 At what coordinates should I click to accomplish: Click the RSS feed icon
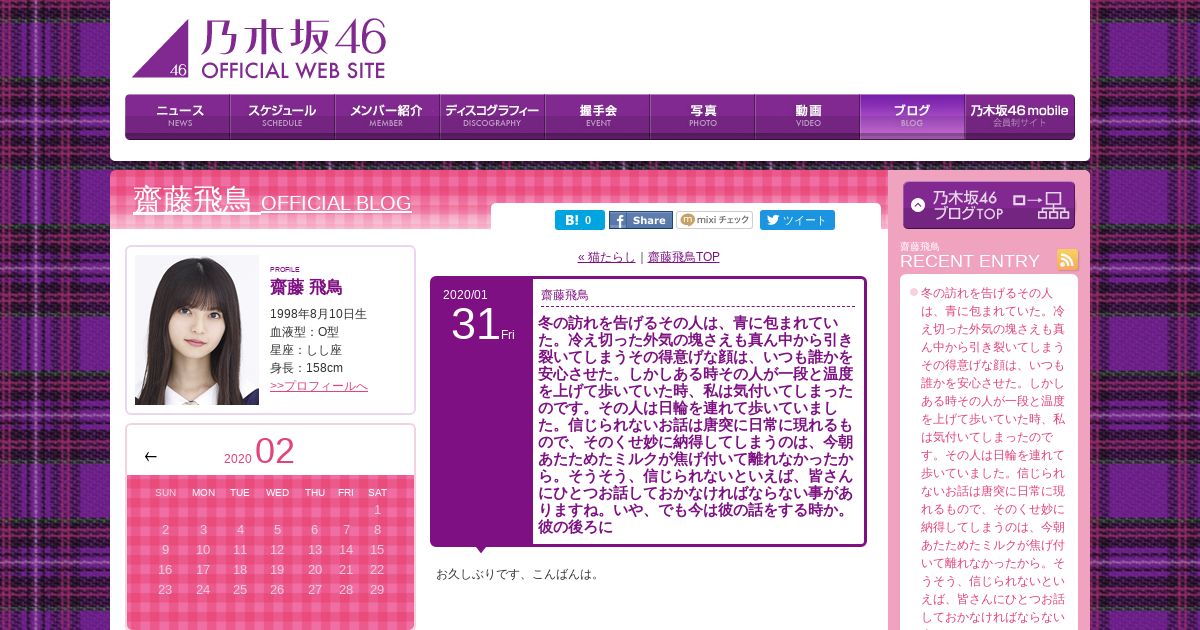coord(1068,259)
